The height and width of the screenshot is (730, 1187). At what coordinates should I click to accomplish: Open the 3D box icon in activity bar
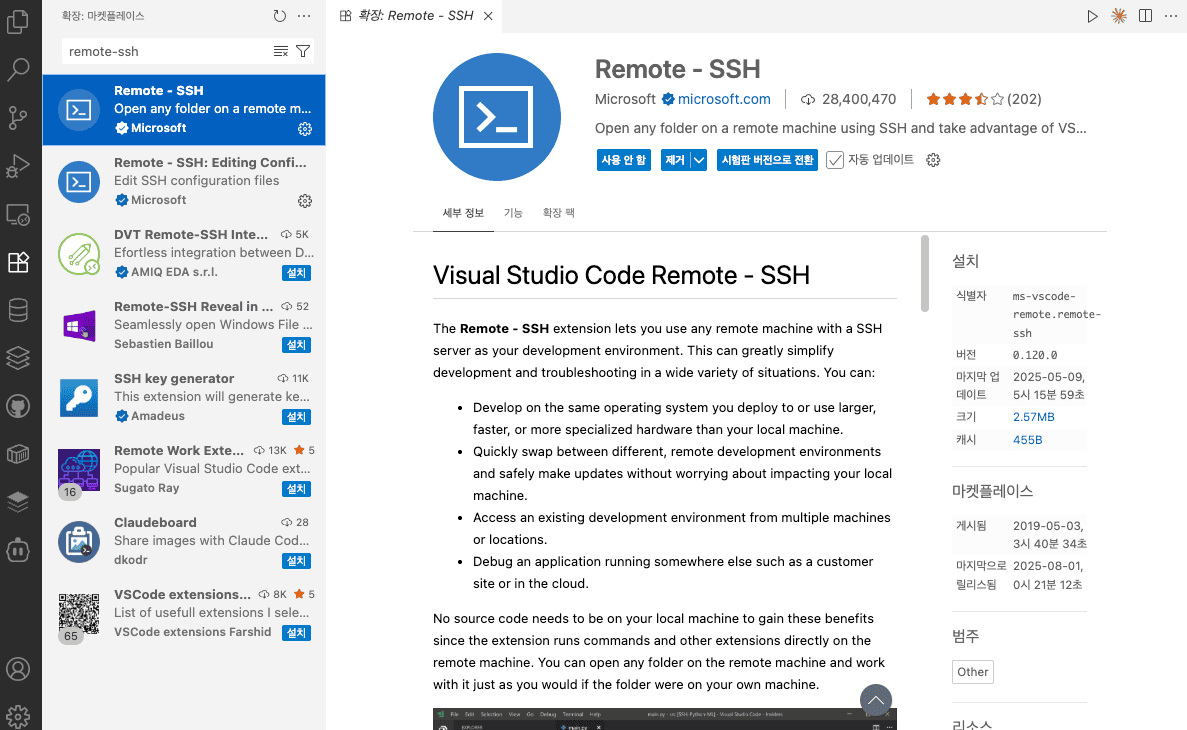point(17,454)
